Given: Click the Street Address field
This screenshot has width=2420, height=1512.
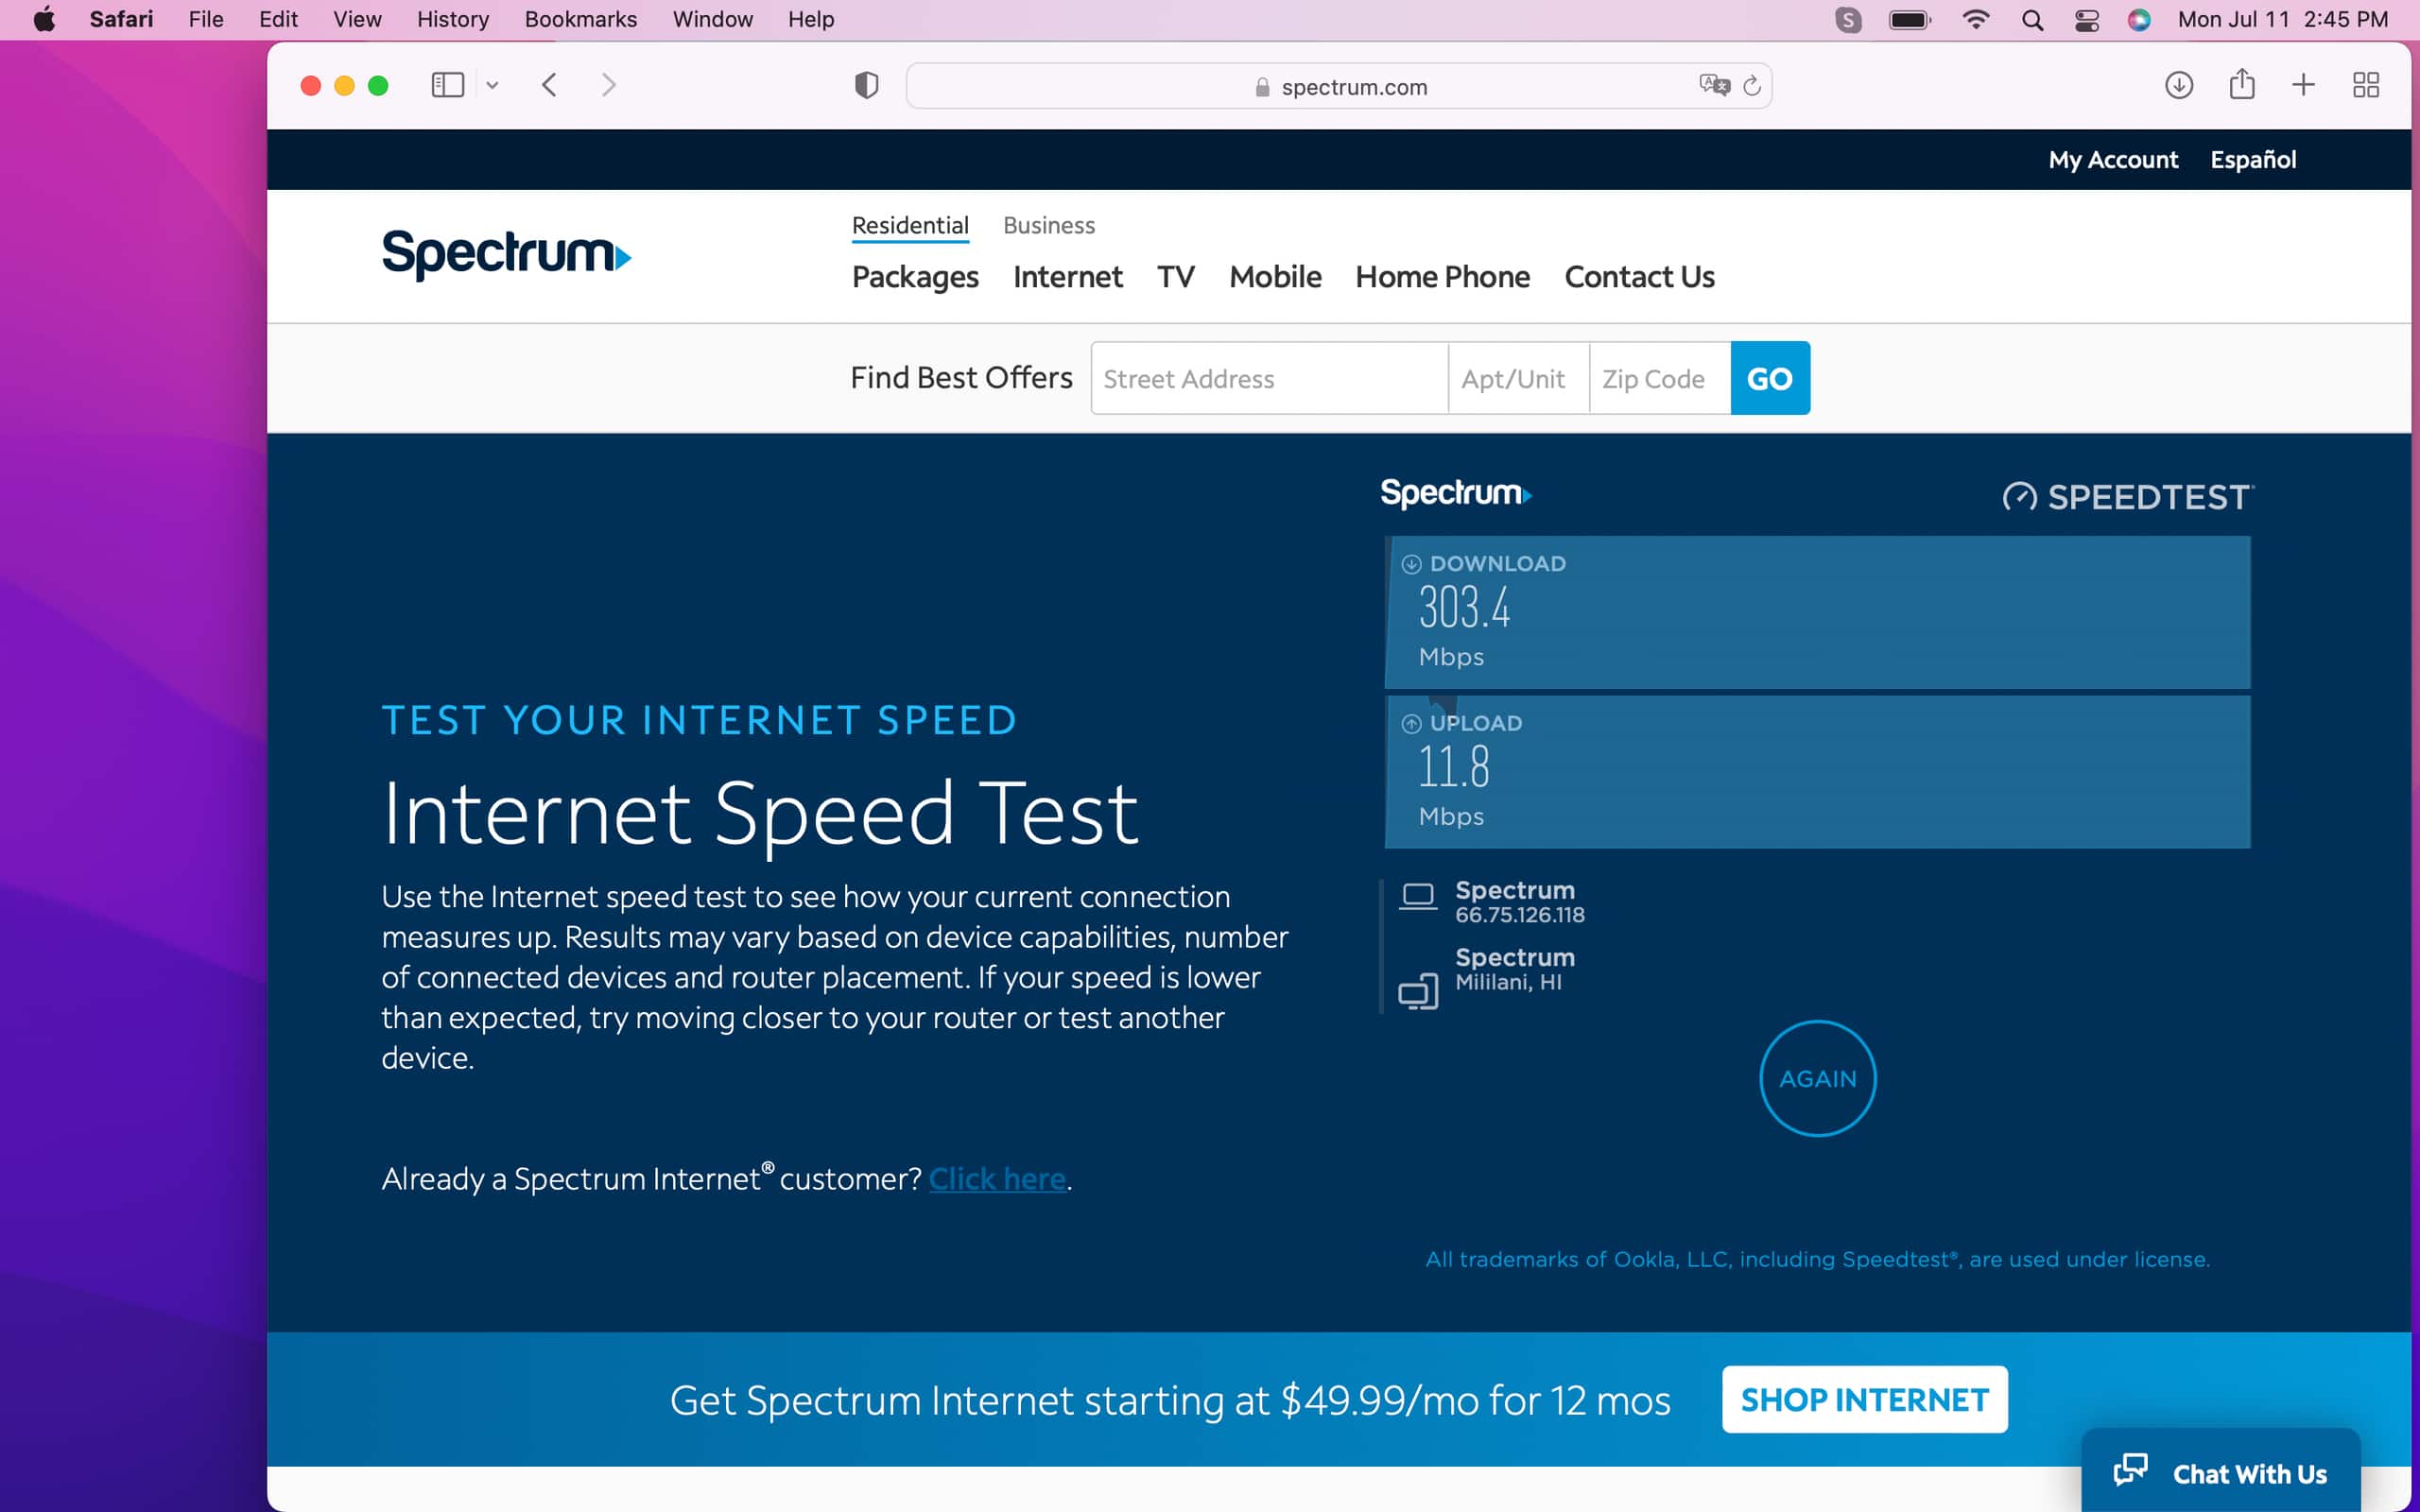Looking at the screenshot, I should tap(1269, 379).
